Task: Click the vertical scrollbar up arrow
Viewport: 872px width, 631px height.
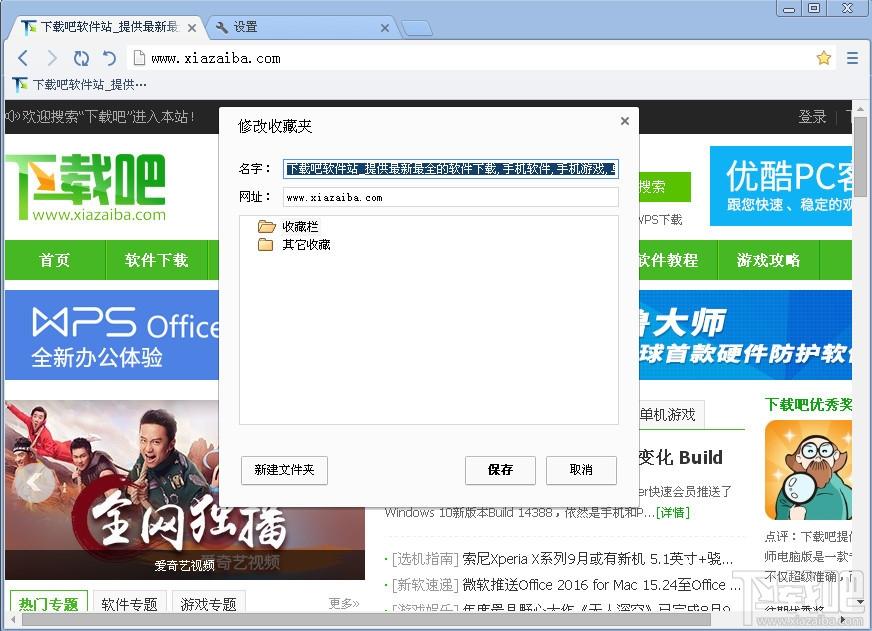Action: (860, 108)
